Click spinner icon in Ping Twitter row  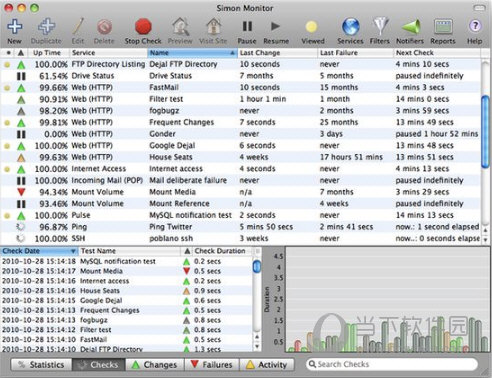pos(21,227)
